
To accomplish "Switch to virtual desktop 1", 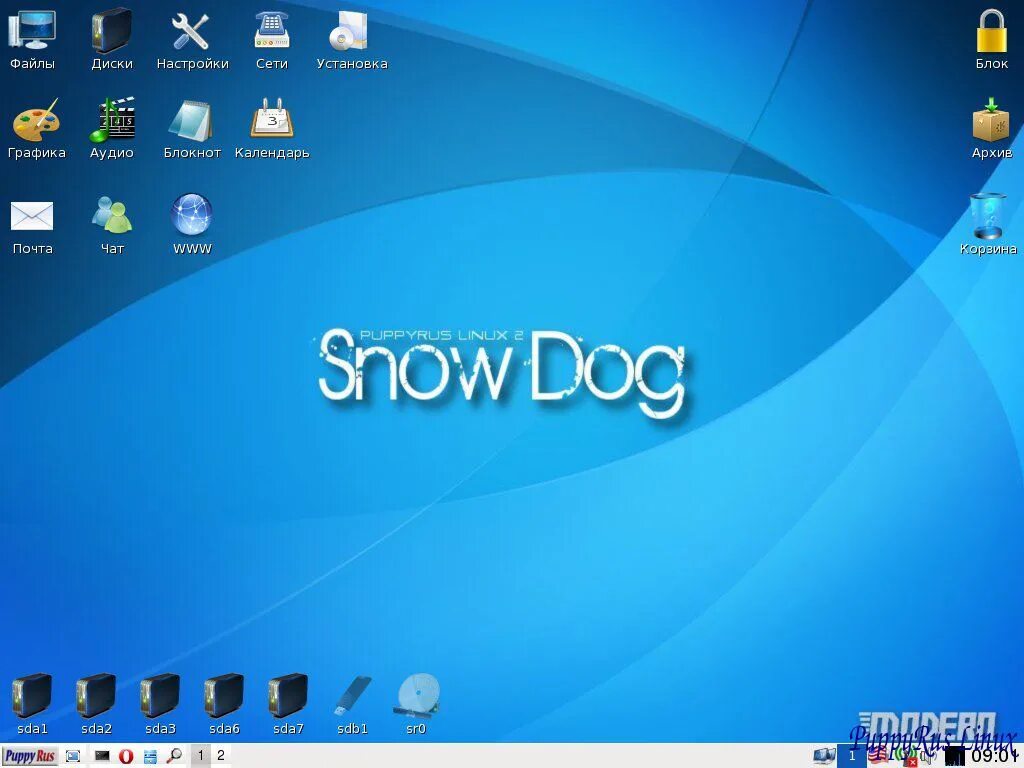I will pyautogui.click(x=200, y=756).
